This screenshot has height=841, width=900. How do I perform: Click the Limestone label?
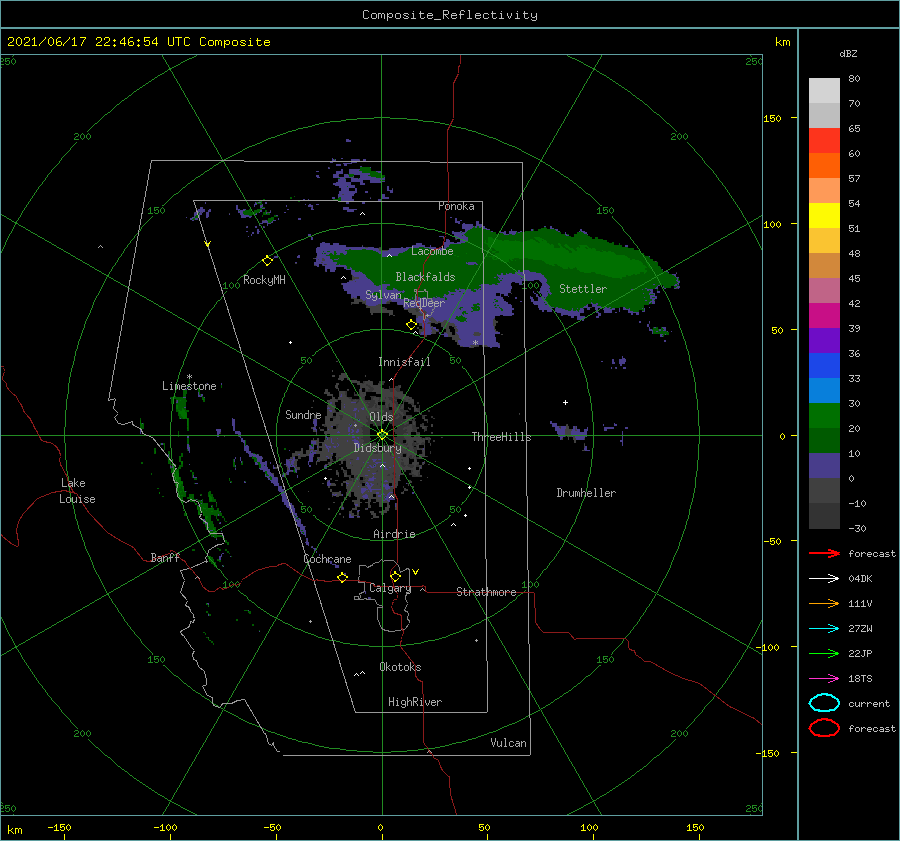(189, 386)
